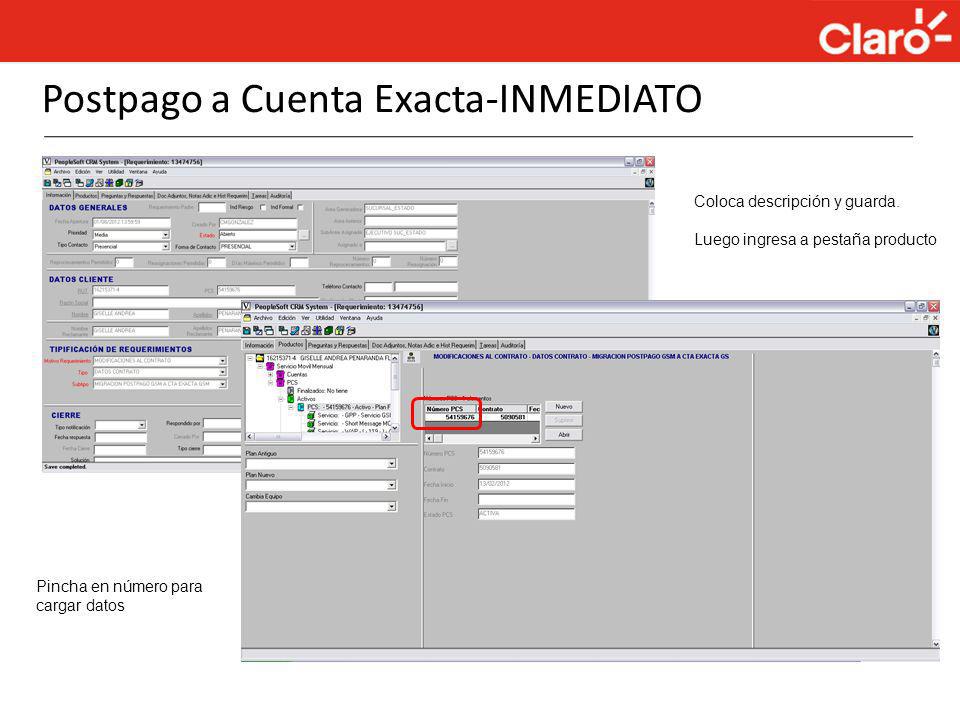Switch to Auditoría tab in front window
Image resolution: width=960 pixels, height=720 pixels.
pyautogui.click(x=512, y=345)
